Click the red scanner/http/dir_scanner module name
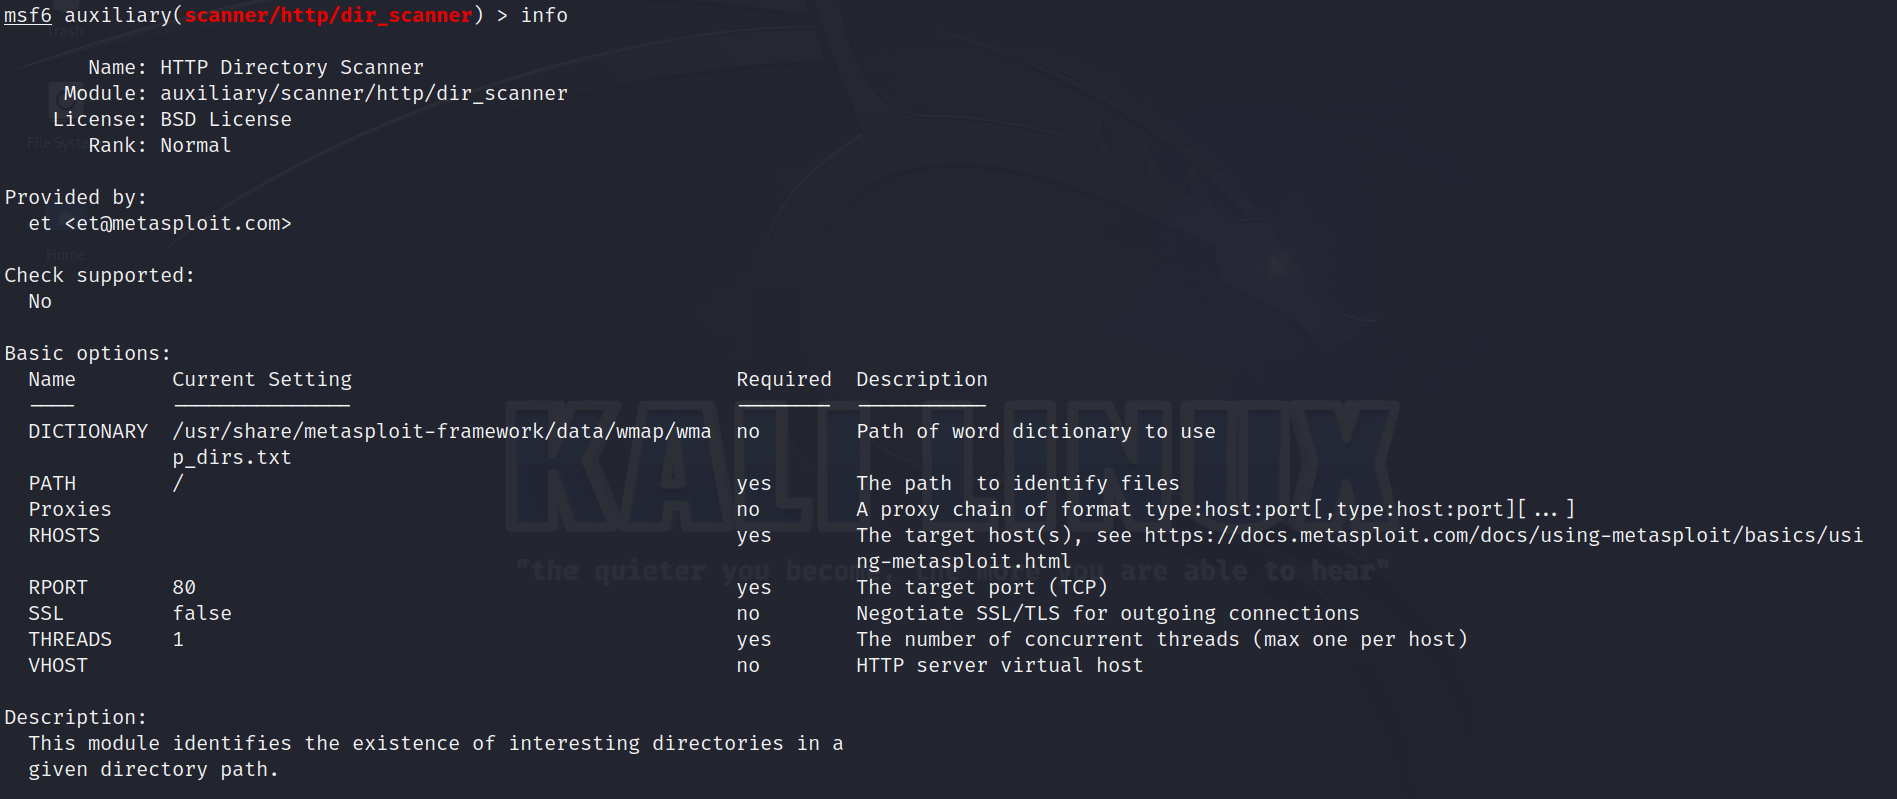Screen dimensions: 1897x799 pyautogui.click(x=328, y=15)
